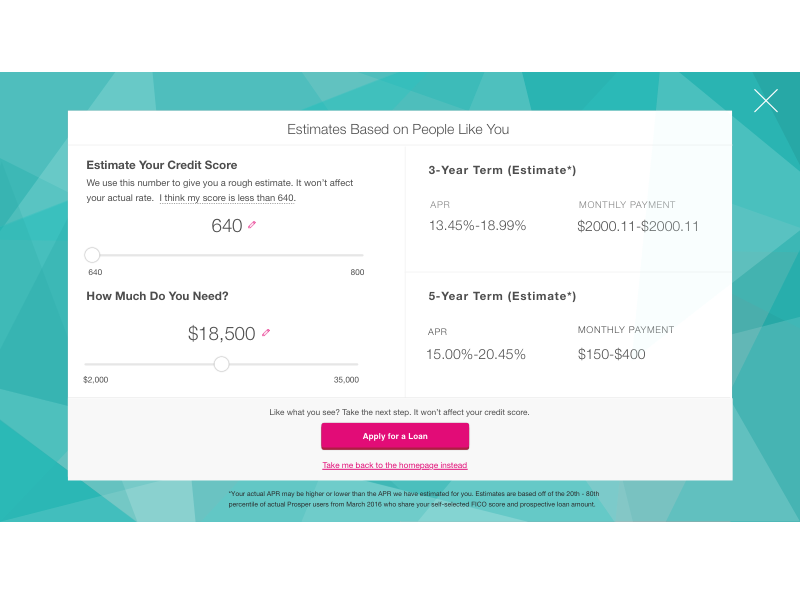Select the 3-Year Term estimate heading
This screenshot has height=600, width=800.
point(502,170)
